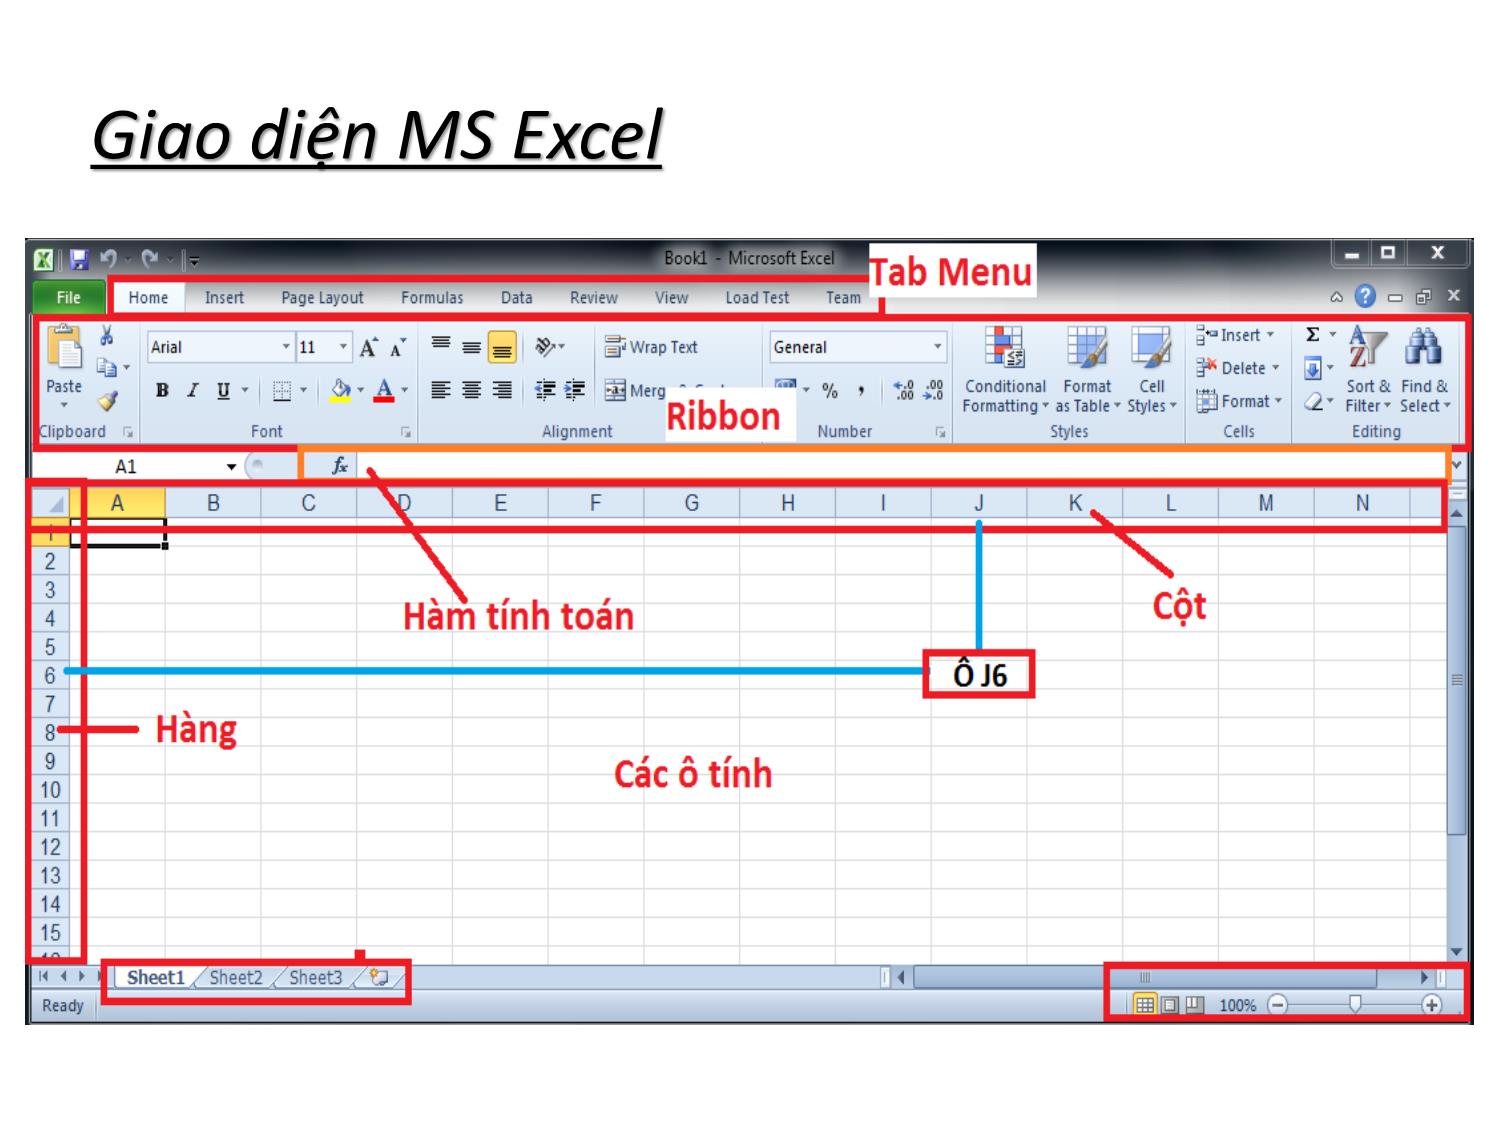Click the Copy icon
The height and width of the screenshot is (1124, 1499).
click(x=106, y=368)
